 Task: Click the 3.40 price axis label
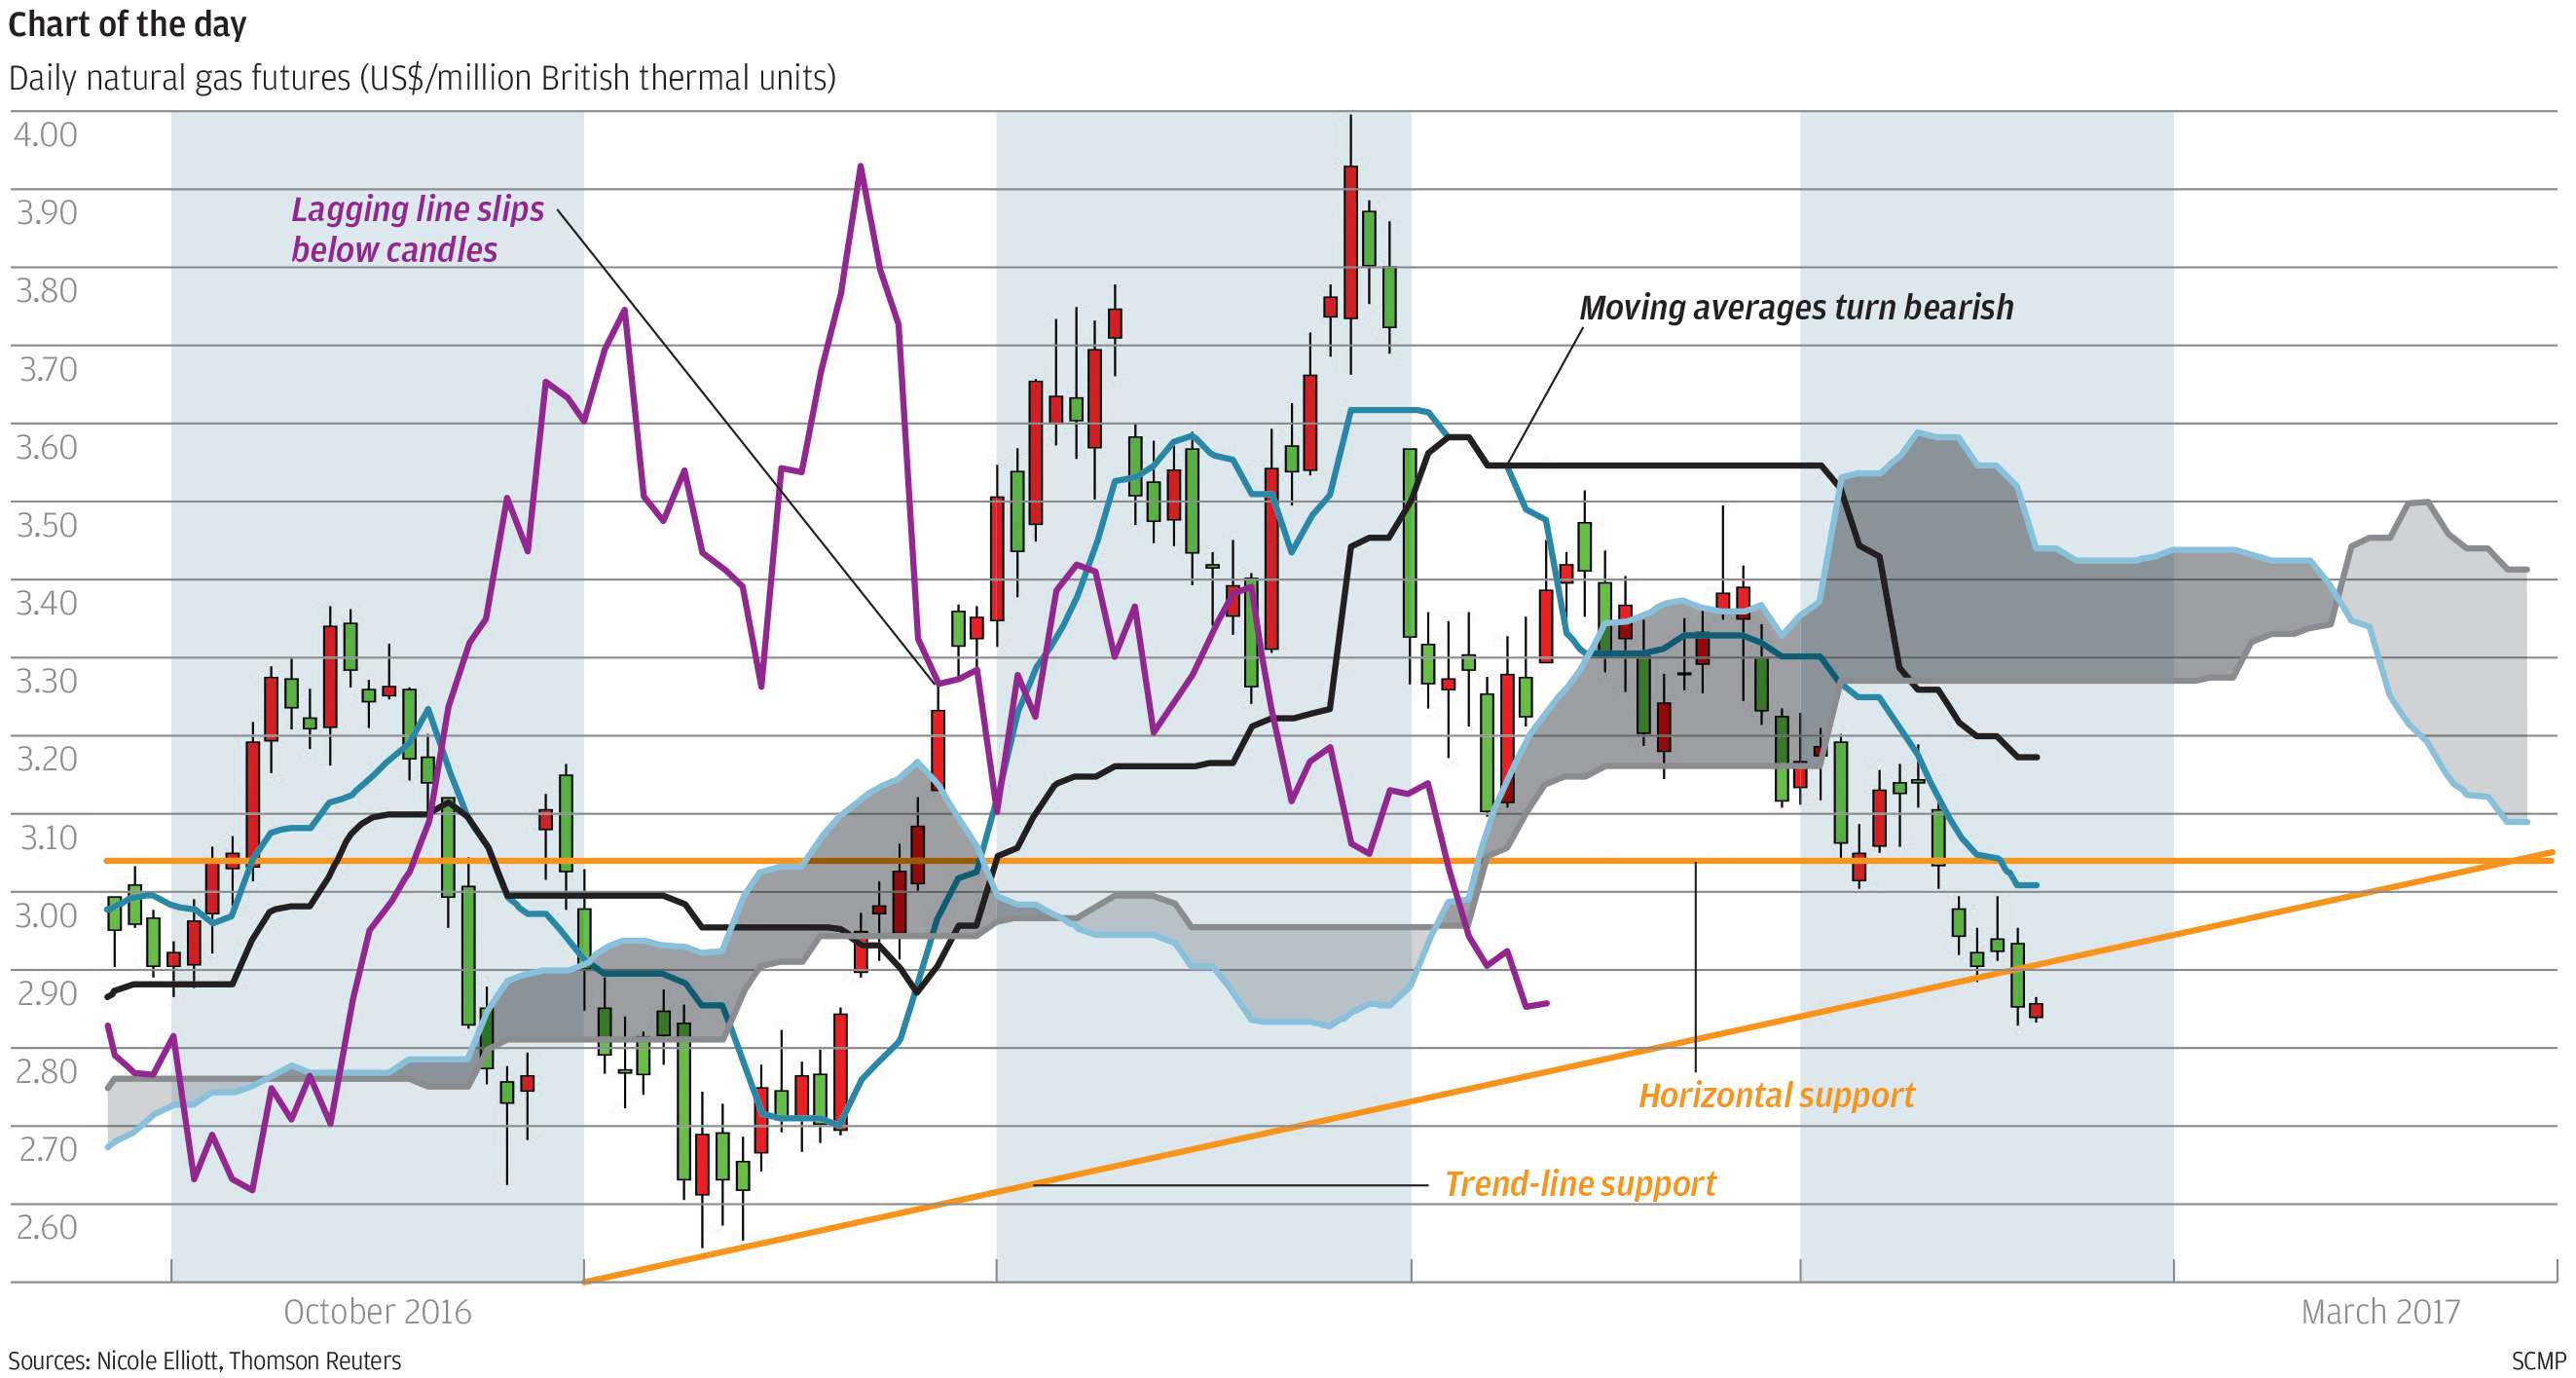[46, 602]
